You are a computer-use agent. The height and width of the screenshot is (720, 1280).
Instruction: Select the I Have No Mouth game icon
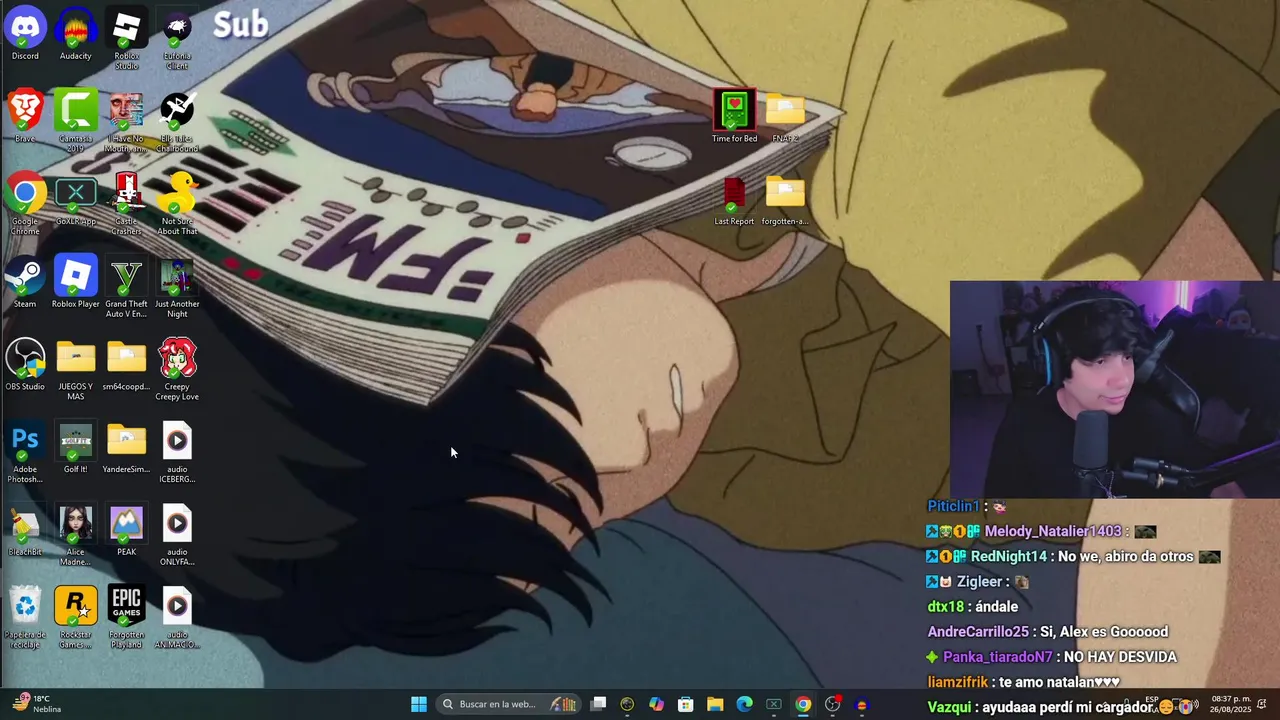point(127,121)
